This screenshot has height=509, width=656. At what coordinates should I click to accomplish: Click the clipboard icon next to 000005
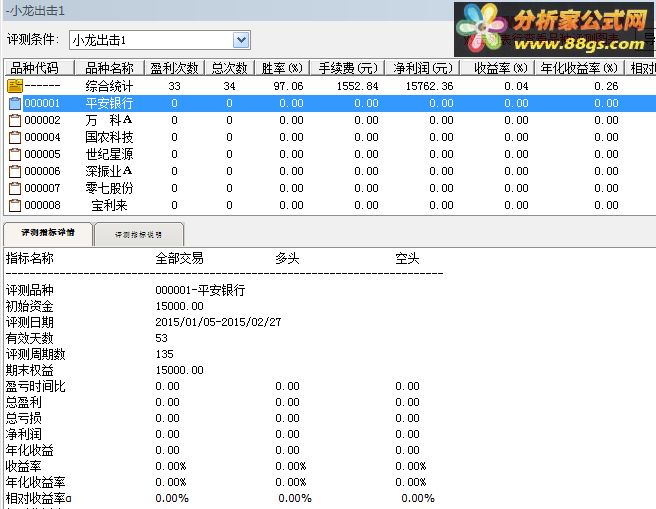(15, 154)
